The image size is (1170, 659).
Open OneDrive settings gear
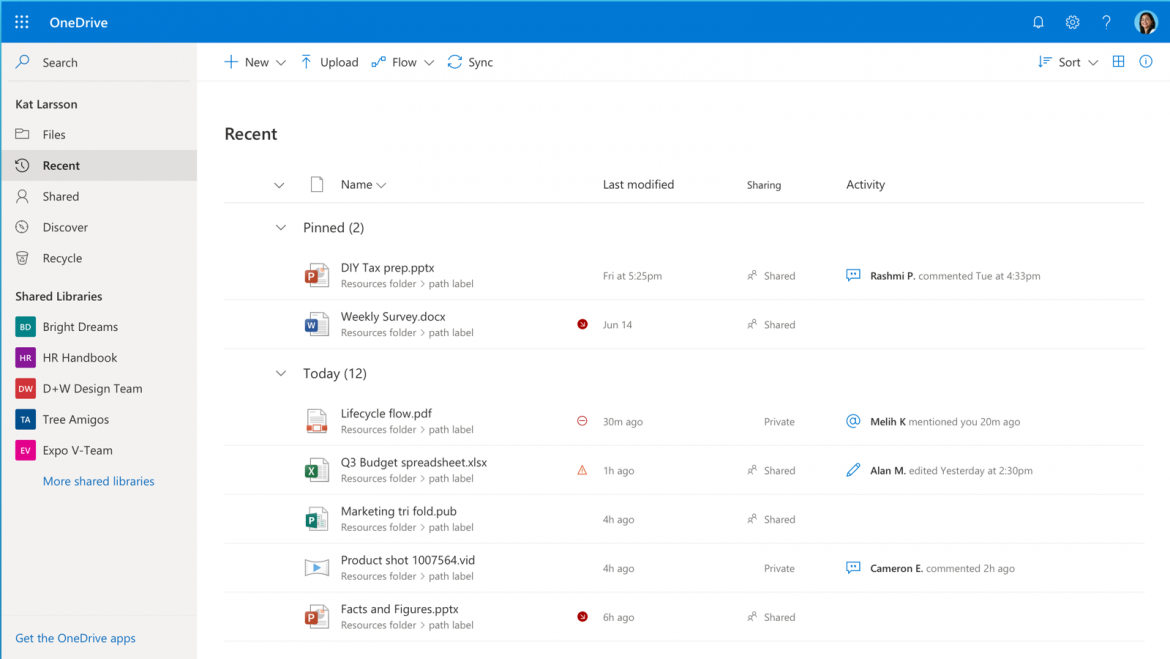1072,21
